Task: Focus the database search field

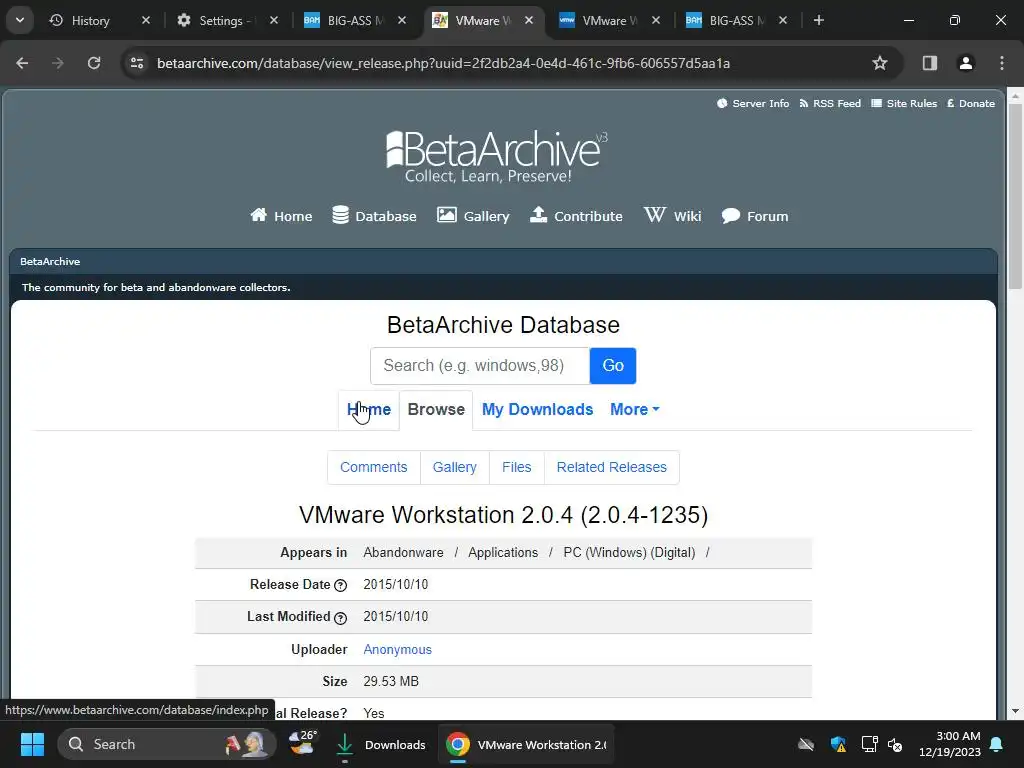Action: tap(480, 366)
